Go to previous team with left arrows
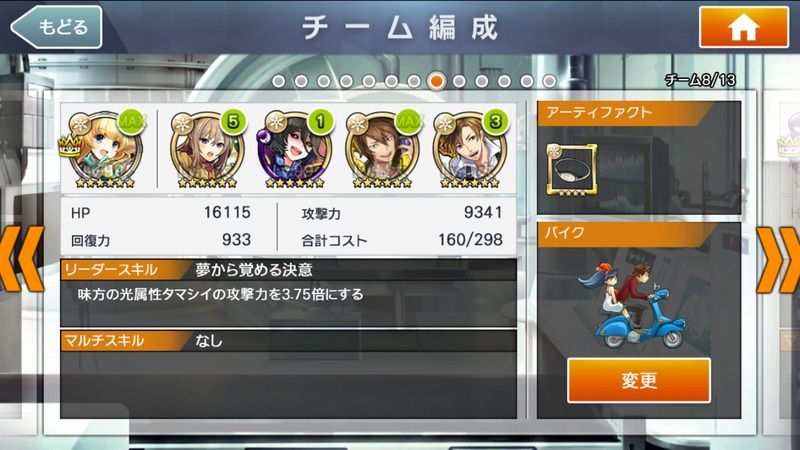 21,259
